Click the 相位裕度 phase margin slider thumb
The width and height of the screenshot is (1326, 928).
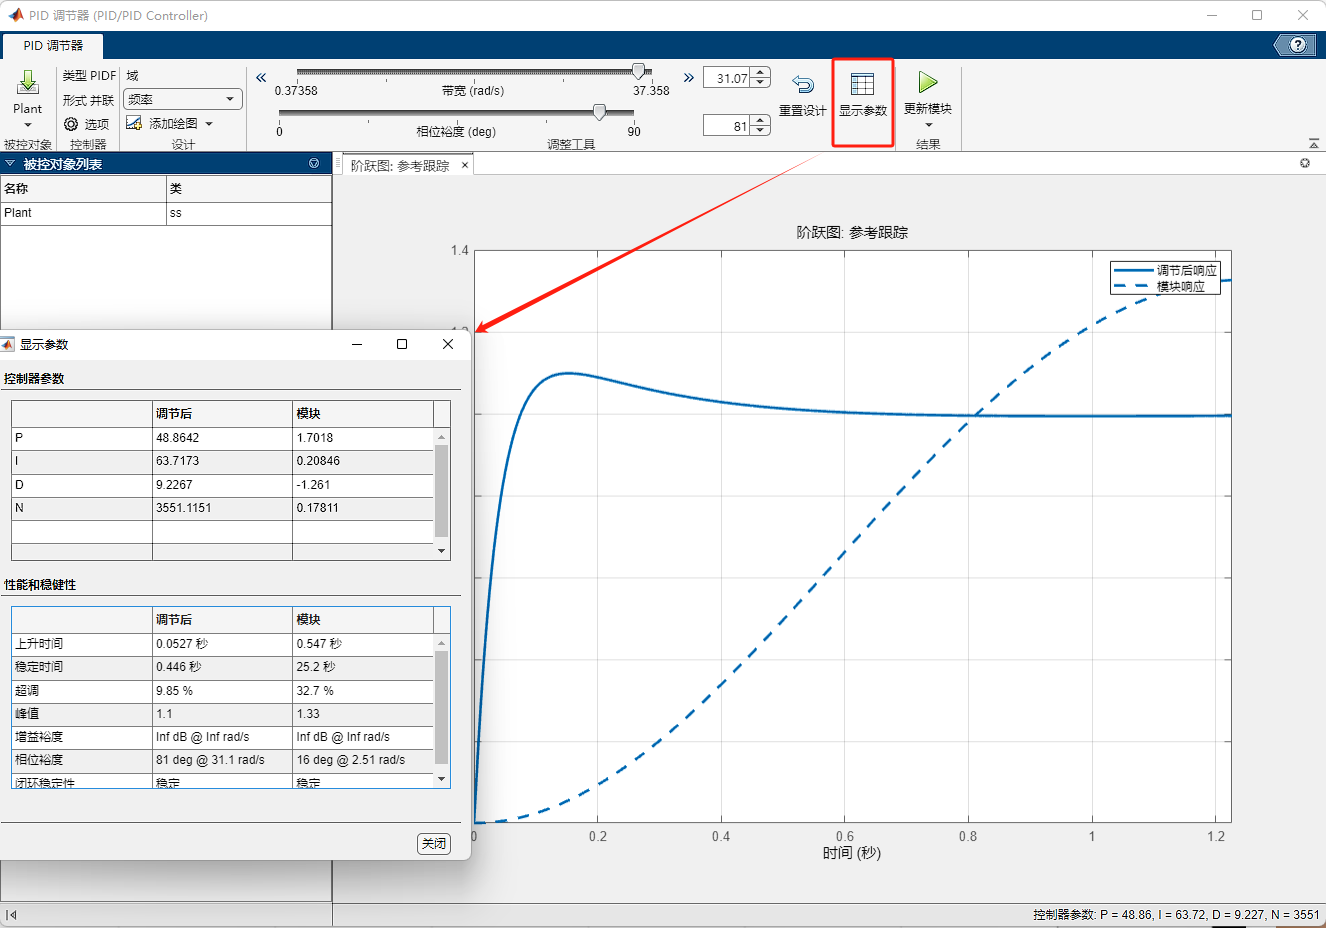click(599, 112)
